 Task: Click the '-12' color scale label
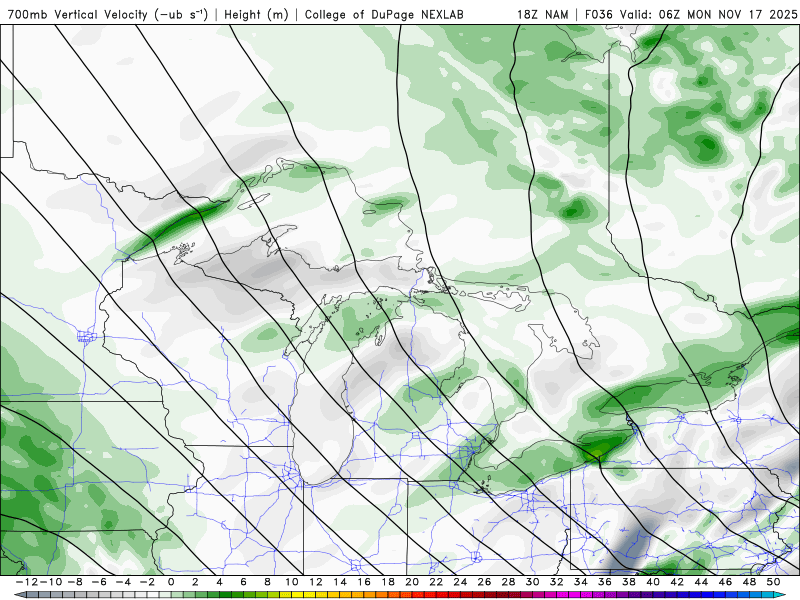[x=27, y=582]
